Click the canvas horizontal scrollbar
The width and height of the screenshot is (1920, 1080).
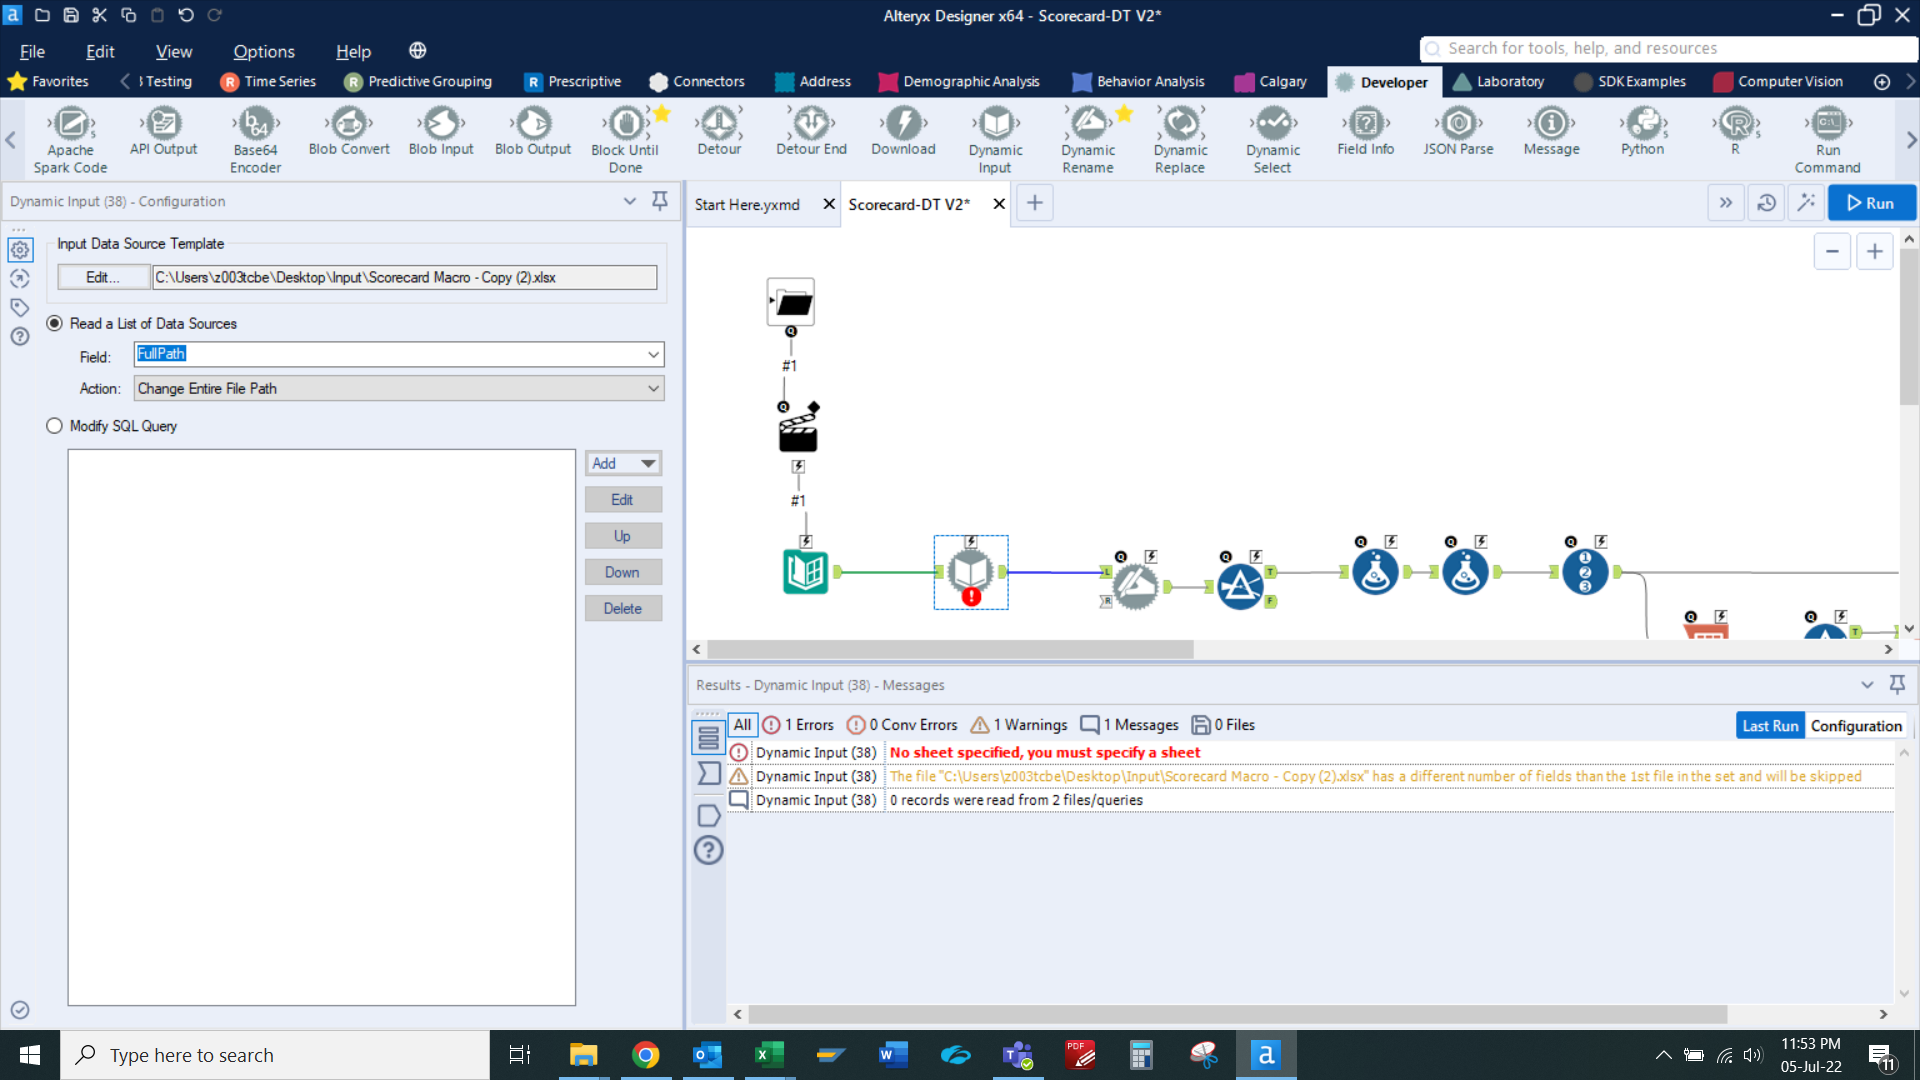point(950,649)
